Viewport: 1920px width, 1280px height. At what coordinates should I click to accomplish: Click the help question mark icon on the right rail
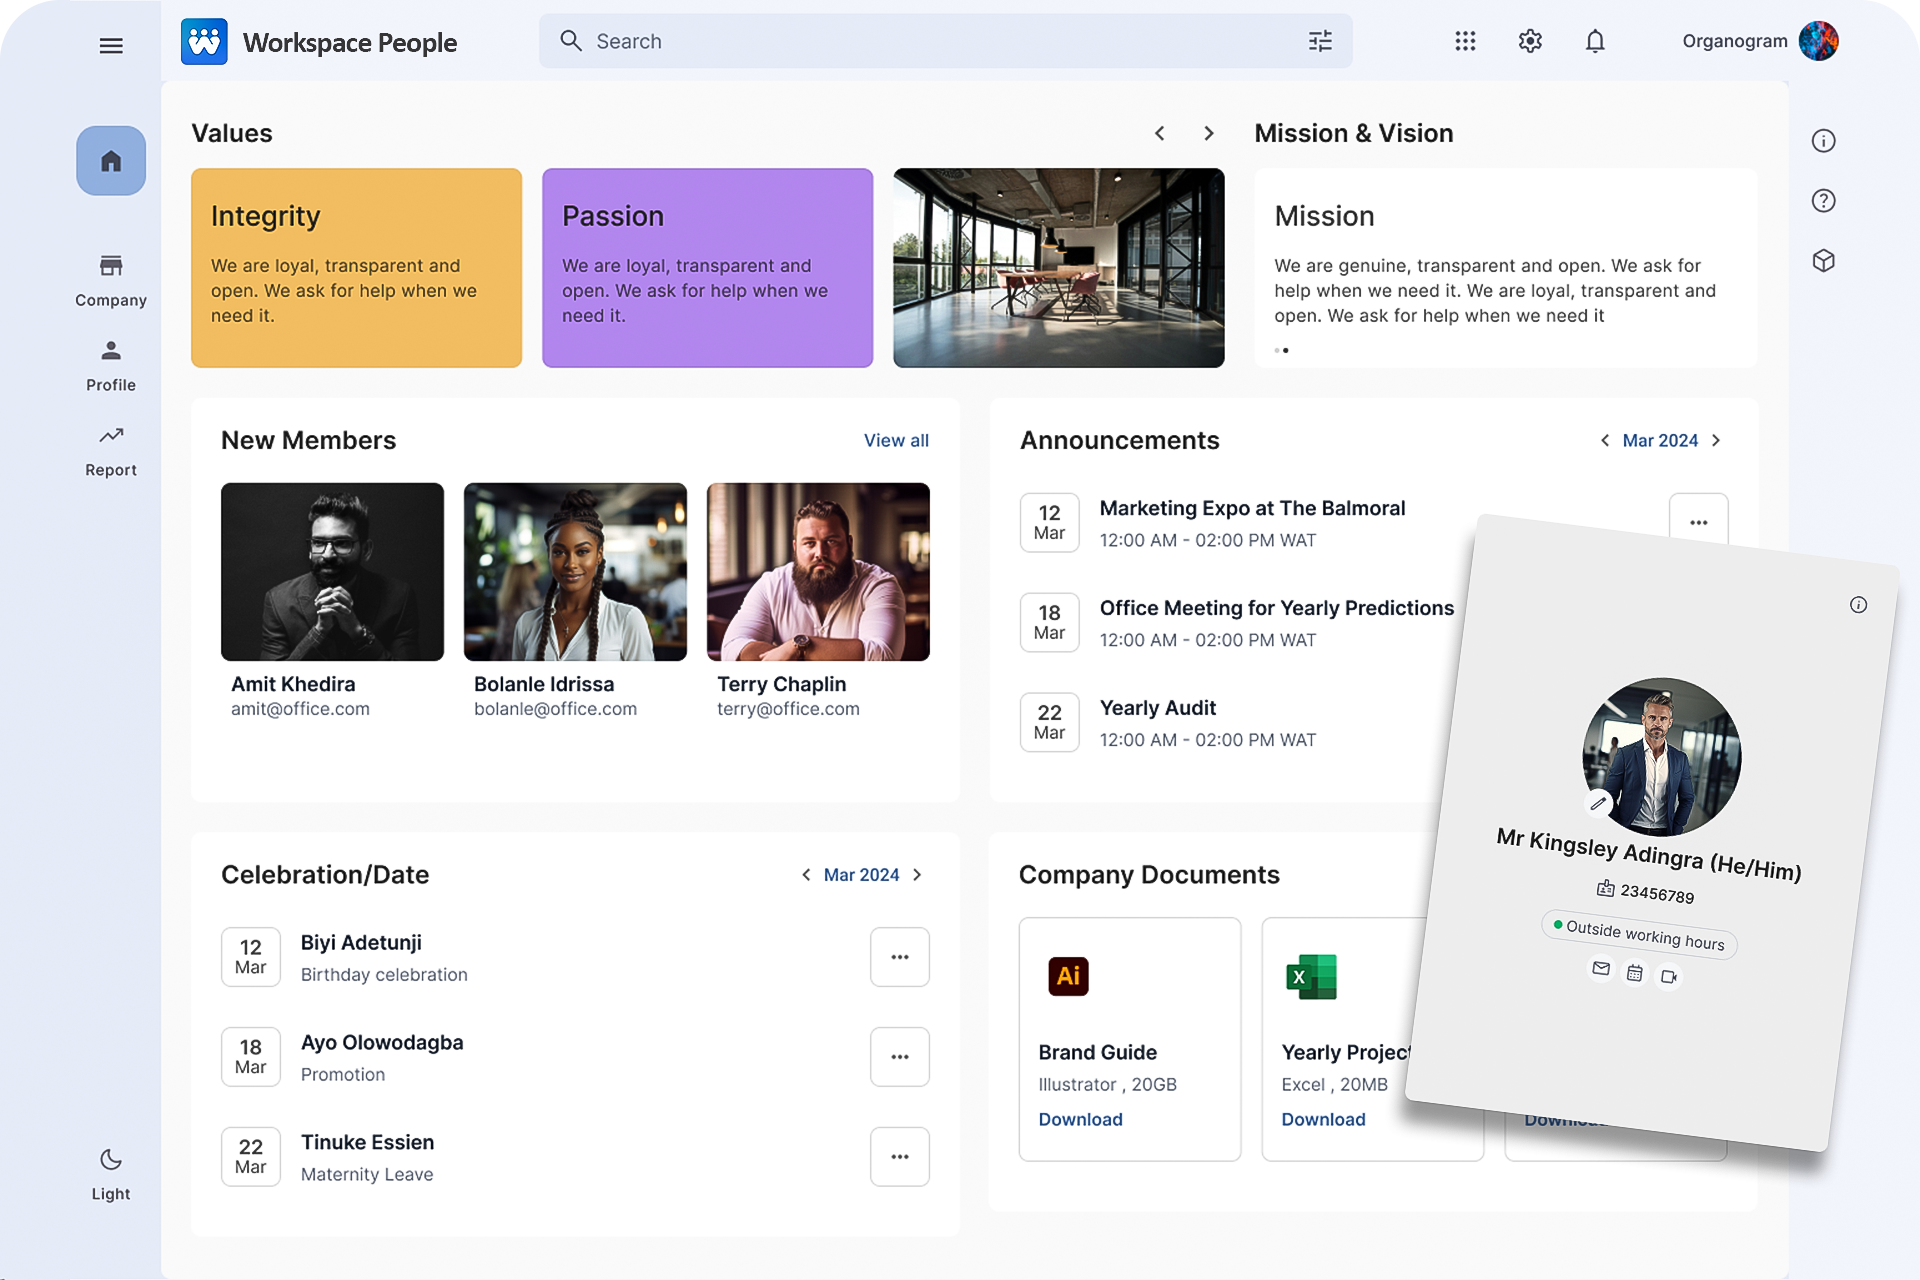[x=1824, y=200]
